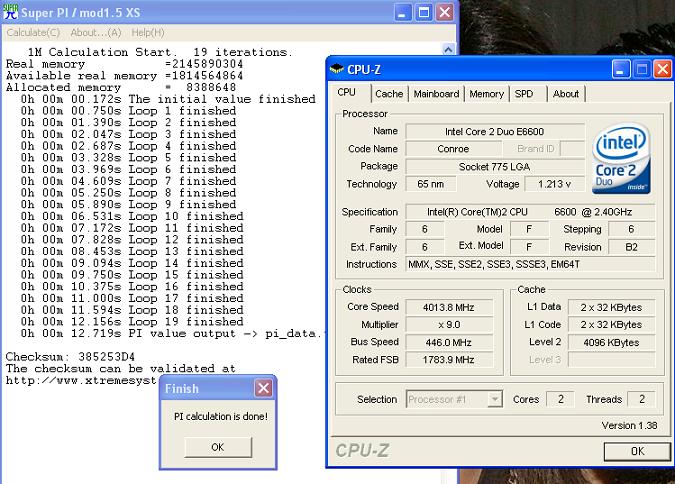The image size is (675, 484).
Task: Open the Help(H) menu in Super PI
Action: point(148,33)
